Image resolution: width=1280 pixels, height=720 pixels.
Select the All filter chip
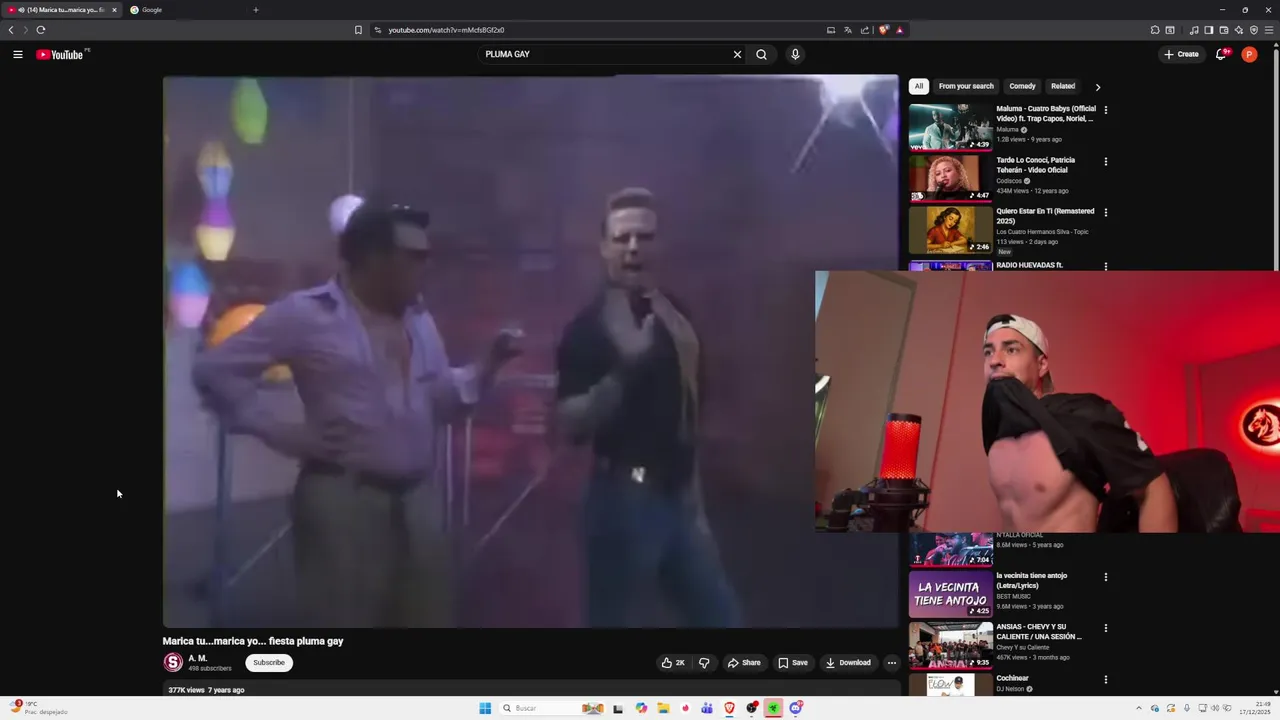[x=919, y=87]
